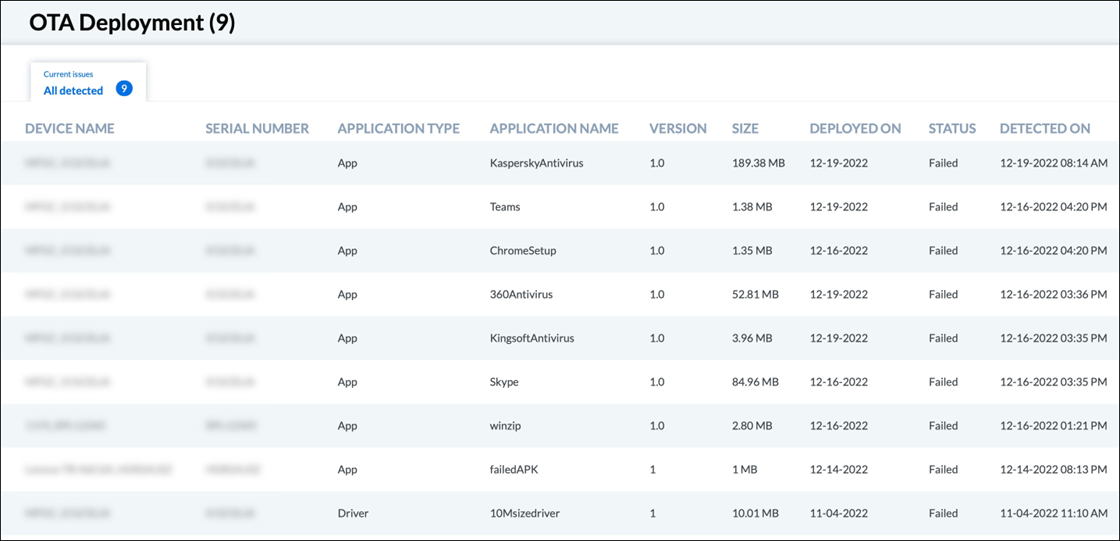Sort by Device Name column header
Screen dimensions: 1120x541
70,128
